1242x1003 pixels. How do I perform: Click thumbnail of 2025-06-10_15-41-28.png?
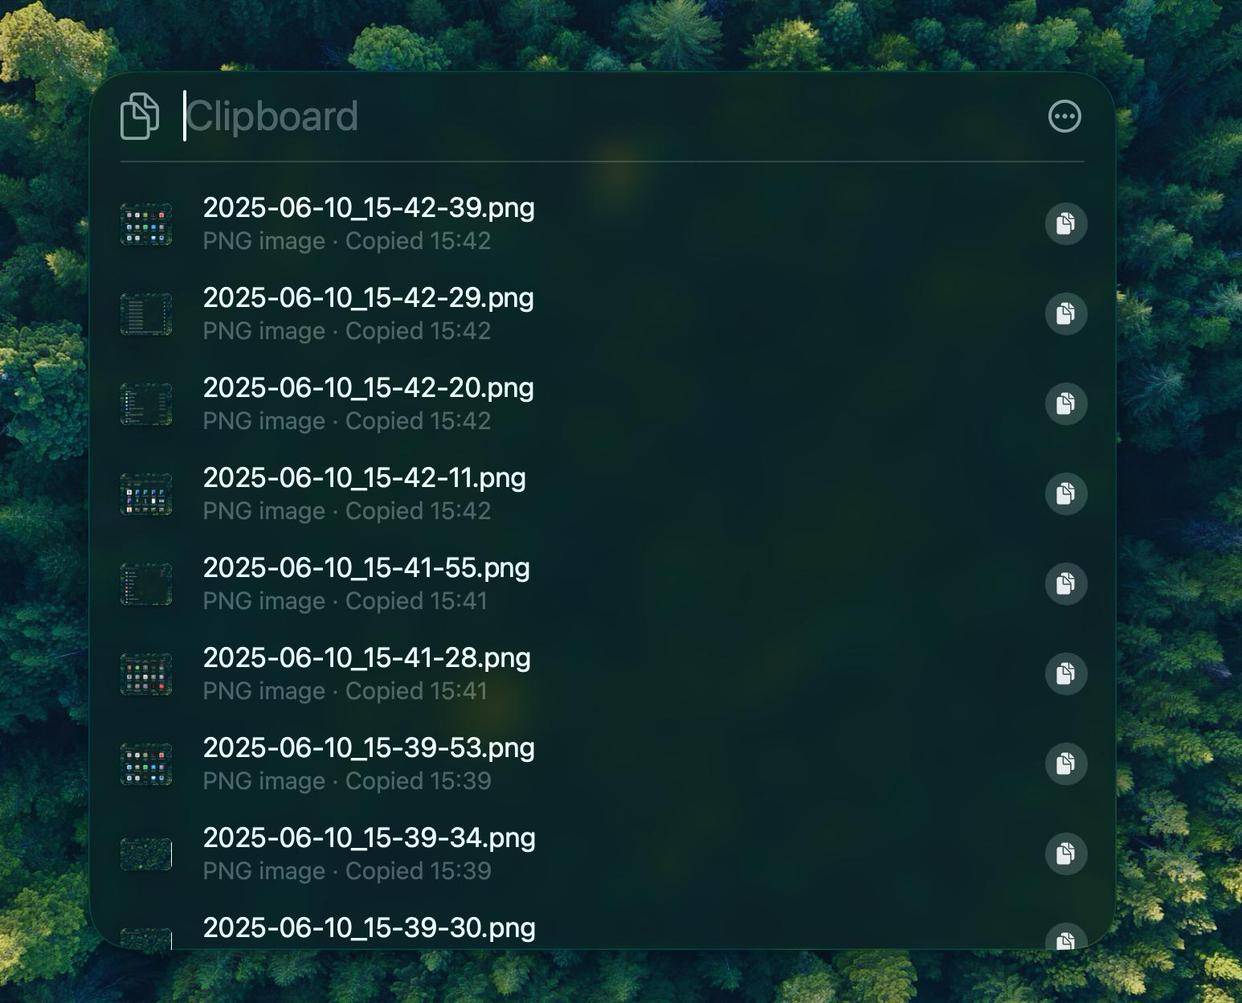146,674
